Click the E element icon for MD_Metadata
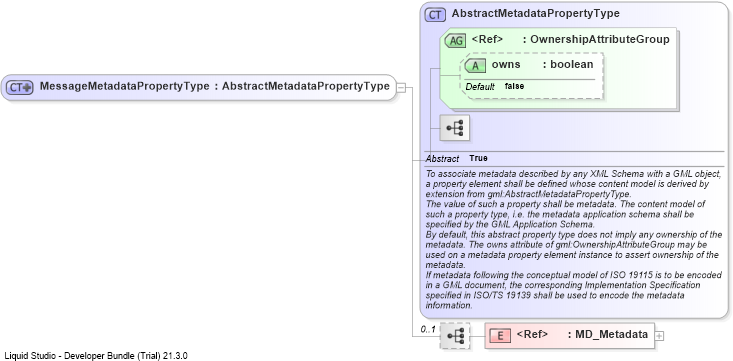The height and width of the screenshot is (361, 733). (x=500, y=335)
